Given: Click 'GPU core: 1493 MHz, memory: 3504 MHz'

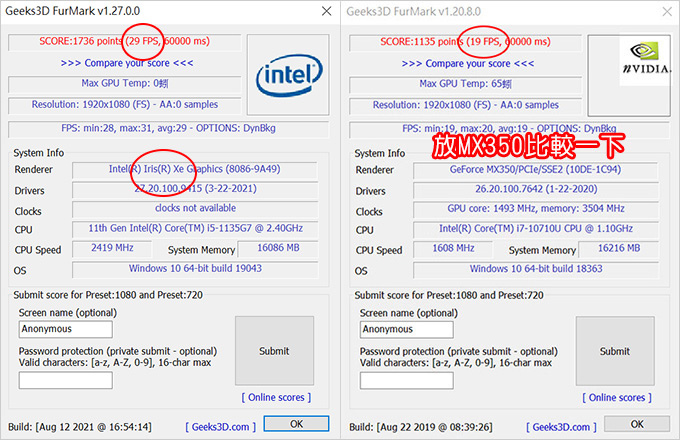Looking at the screenshot, I should tap(536, 209).
